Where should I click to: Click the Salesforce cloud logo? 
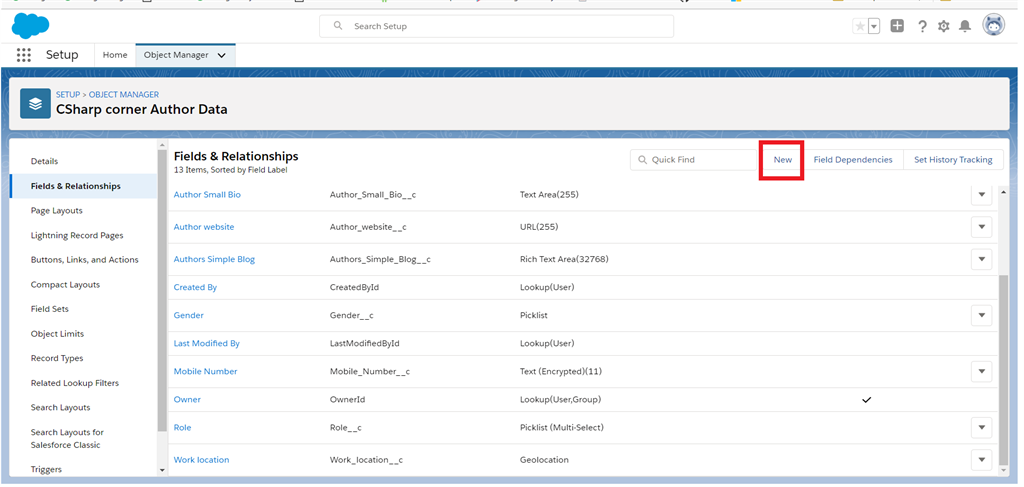click(x=31, y=25)
